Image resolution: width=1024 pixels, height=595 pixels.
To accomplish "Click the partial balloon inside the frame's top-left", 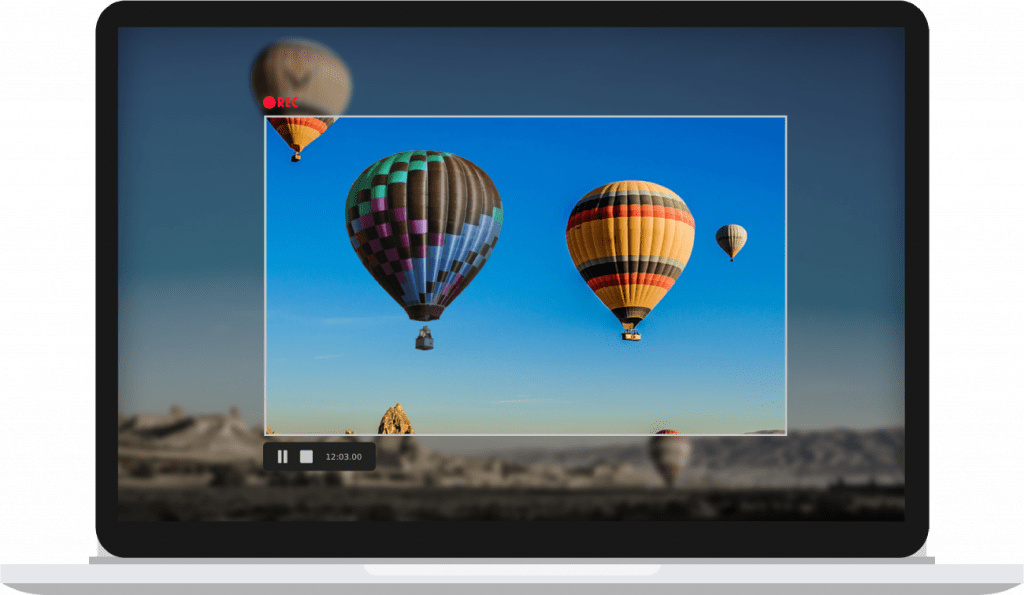I will 298,133.
